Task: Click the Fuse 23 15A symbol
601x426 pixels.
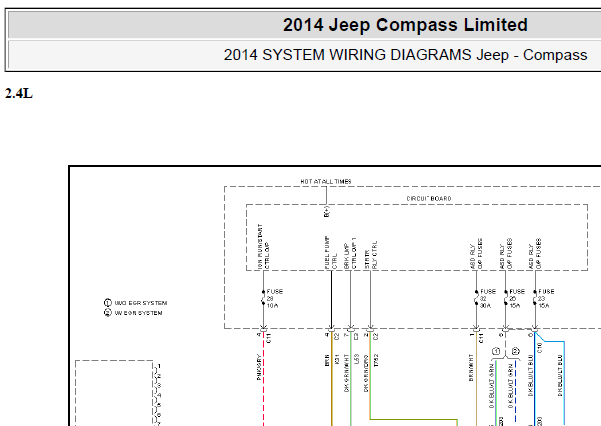Action: pyautogui.click(x=535, y=298)
